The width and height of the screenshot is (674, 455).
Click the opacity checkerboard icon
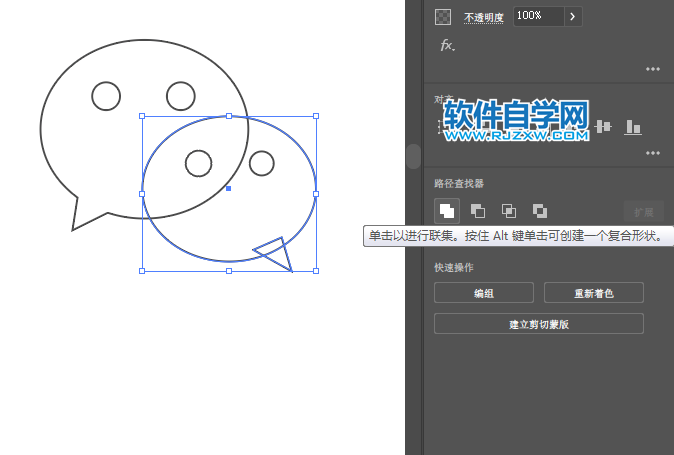click(x=443, y=17)
